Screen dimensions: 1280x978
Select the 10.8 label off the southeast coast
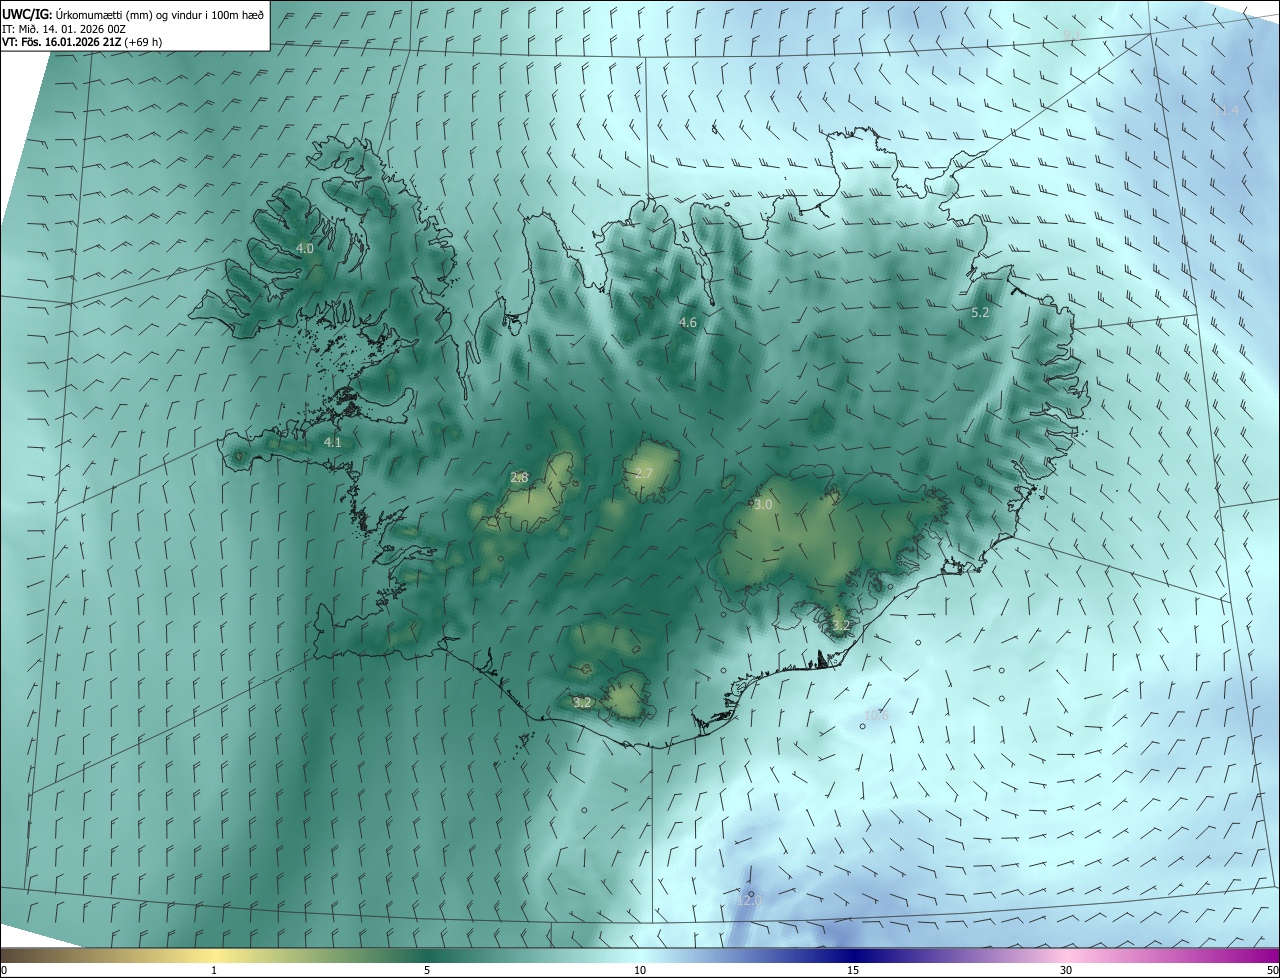tap(877, 715)
